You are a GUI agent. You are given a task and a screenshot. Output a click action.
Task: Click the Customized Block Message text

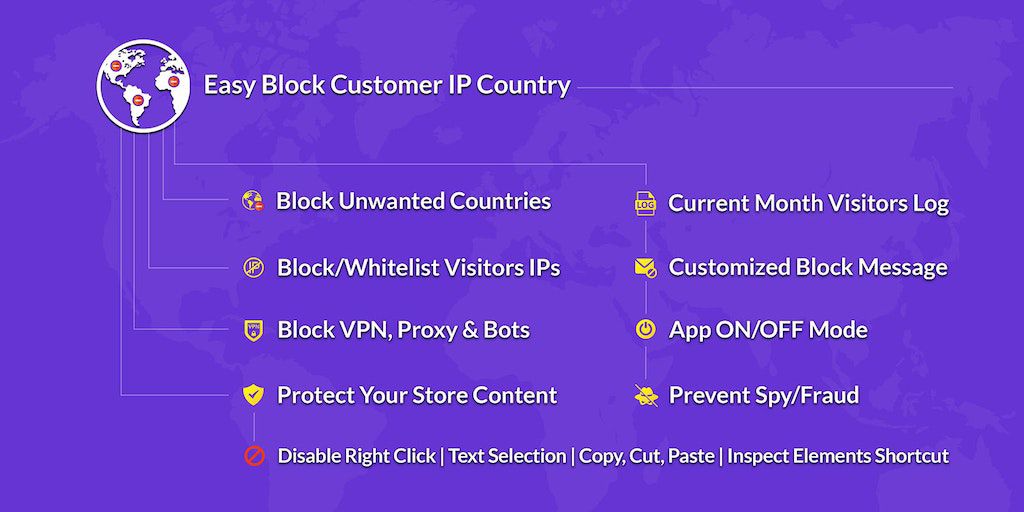808,268
